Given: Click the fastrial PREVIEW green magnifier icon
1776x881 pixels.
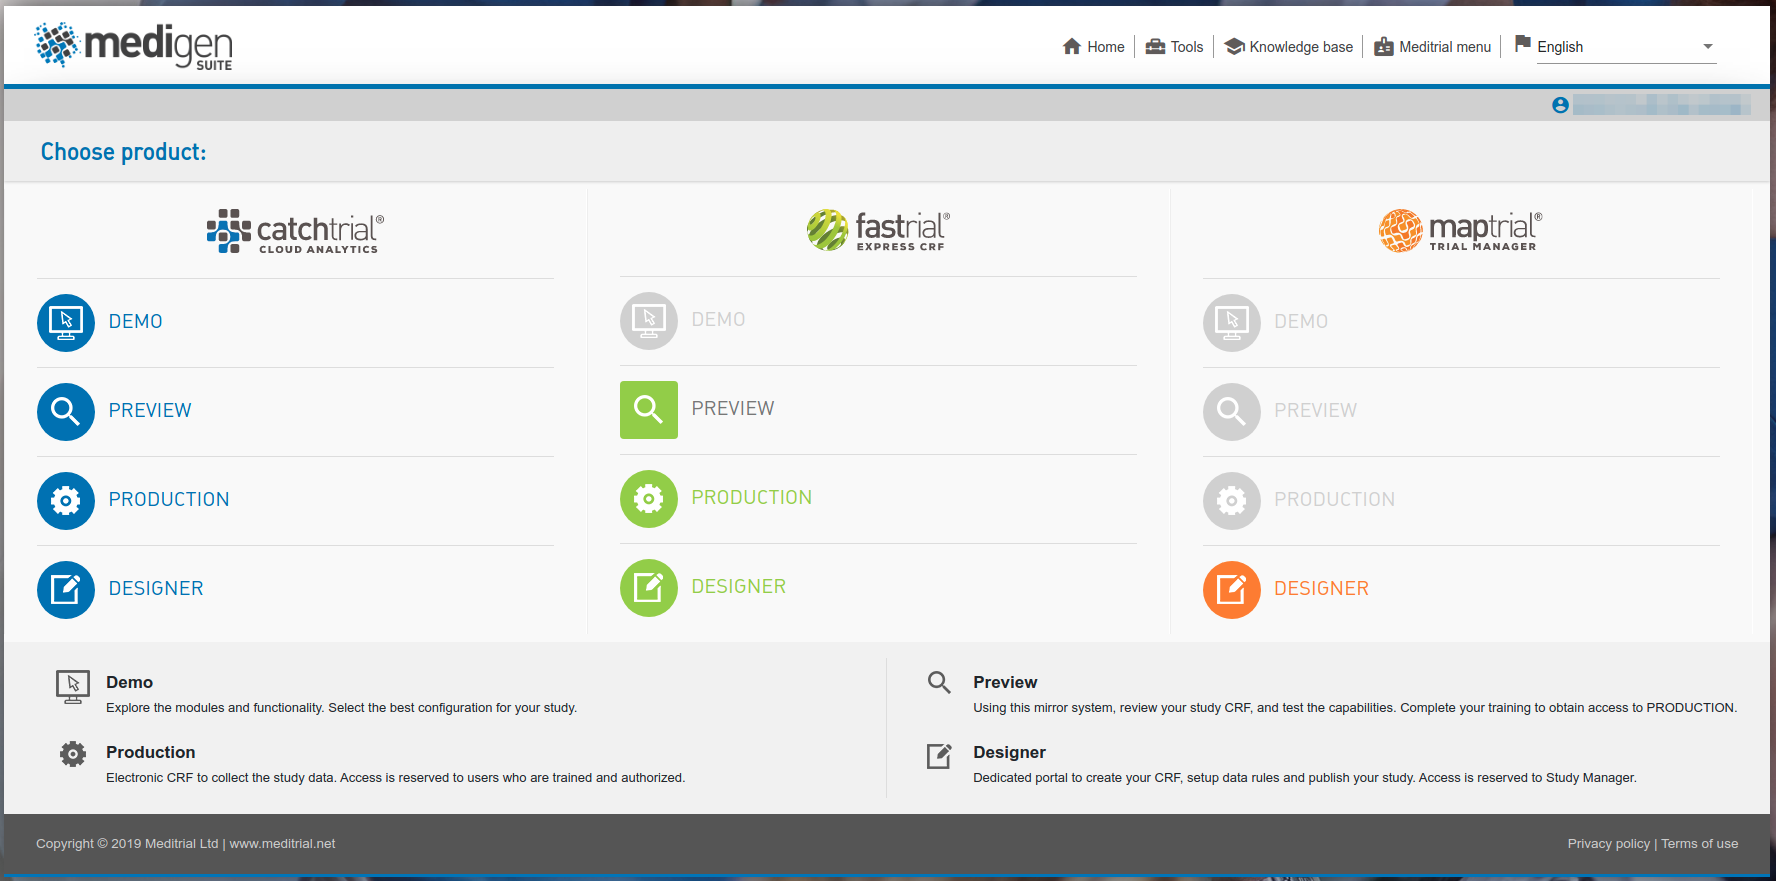Looking at the screenshot, I should [649, 410].
